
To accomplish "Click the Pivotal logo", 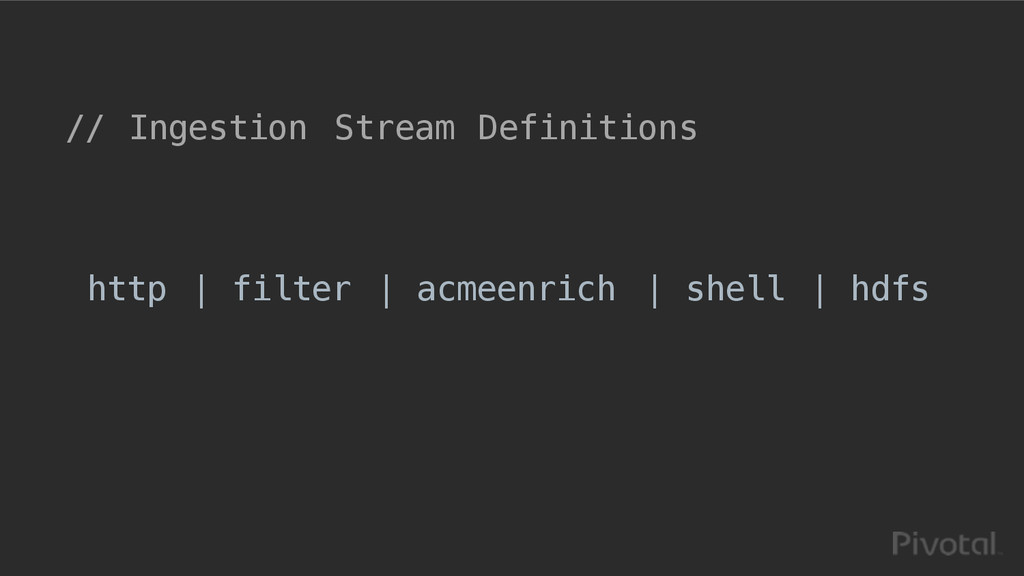I will click(x=946, y=545).
